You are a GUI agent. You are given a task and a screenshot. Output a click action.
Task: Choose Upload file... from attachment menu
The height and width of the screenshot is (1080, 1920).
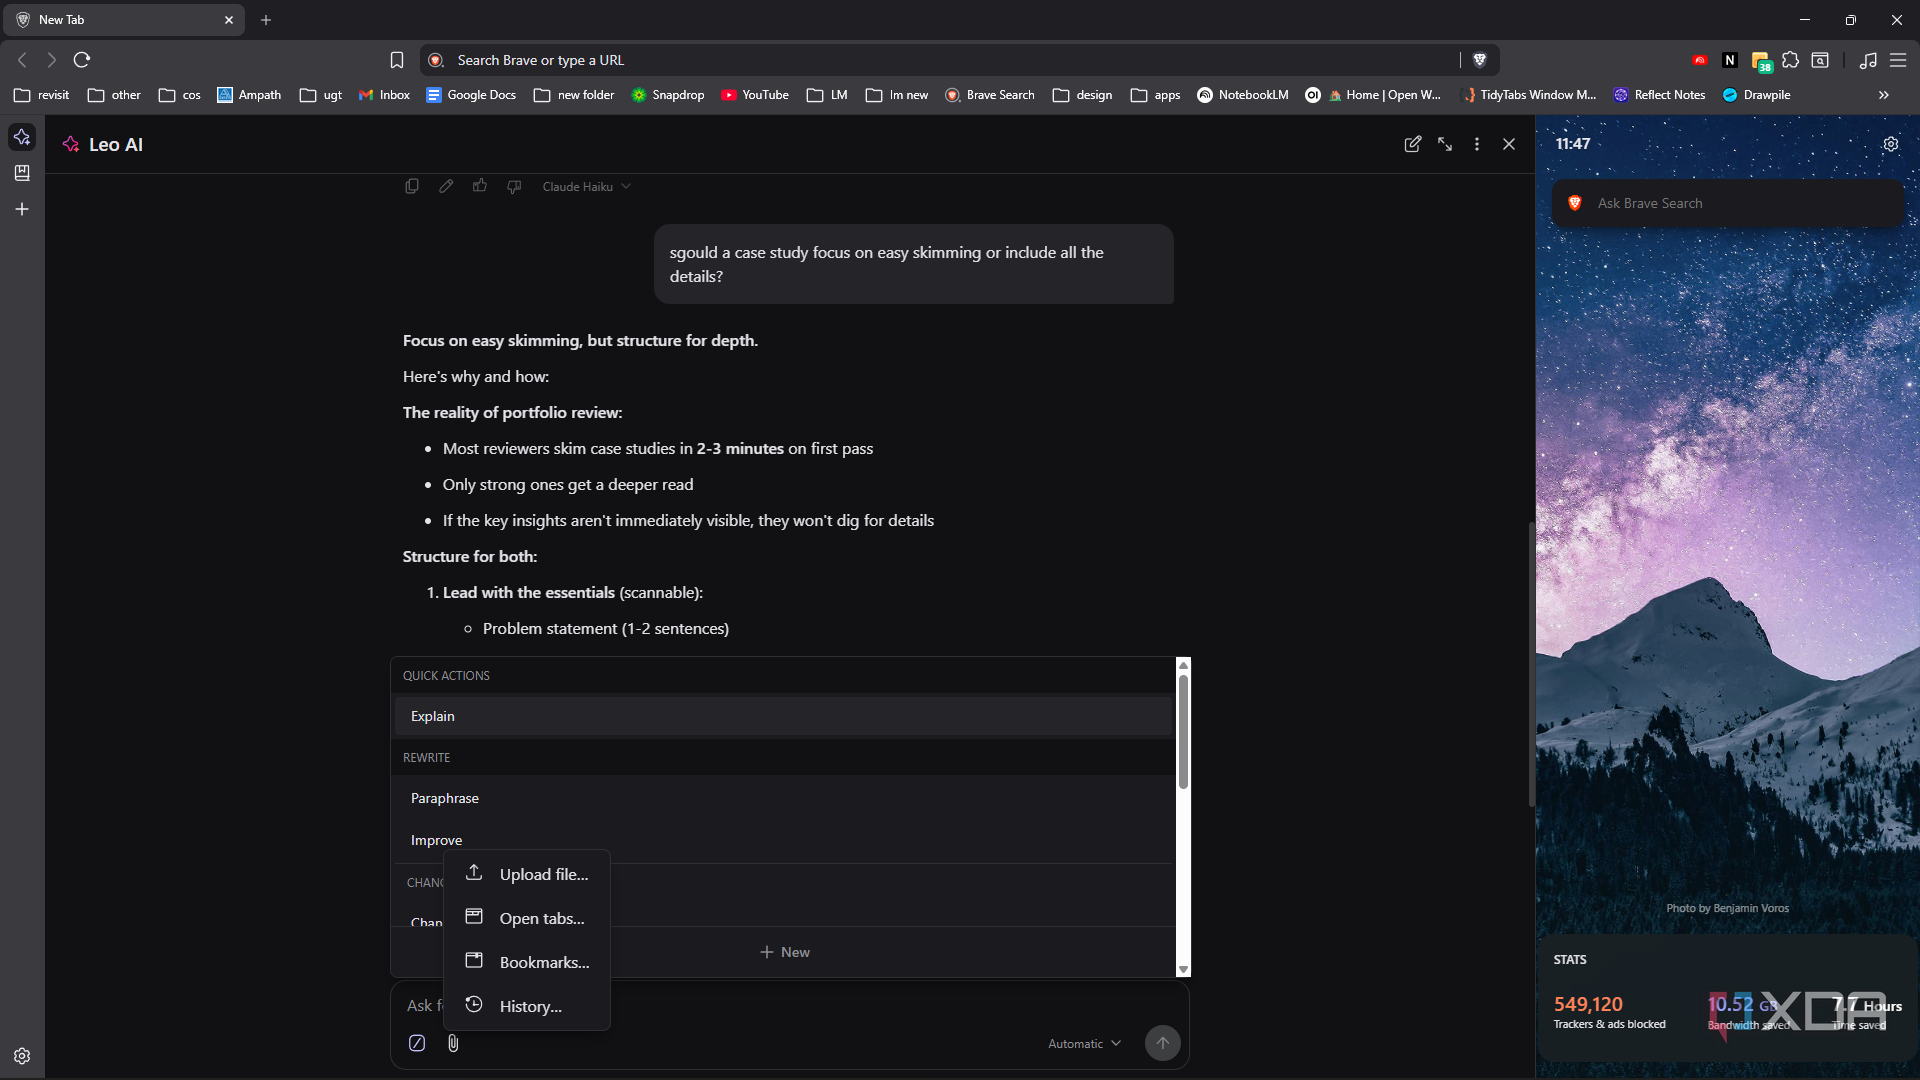coord(527,874)
